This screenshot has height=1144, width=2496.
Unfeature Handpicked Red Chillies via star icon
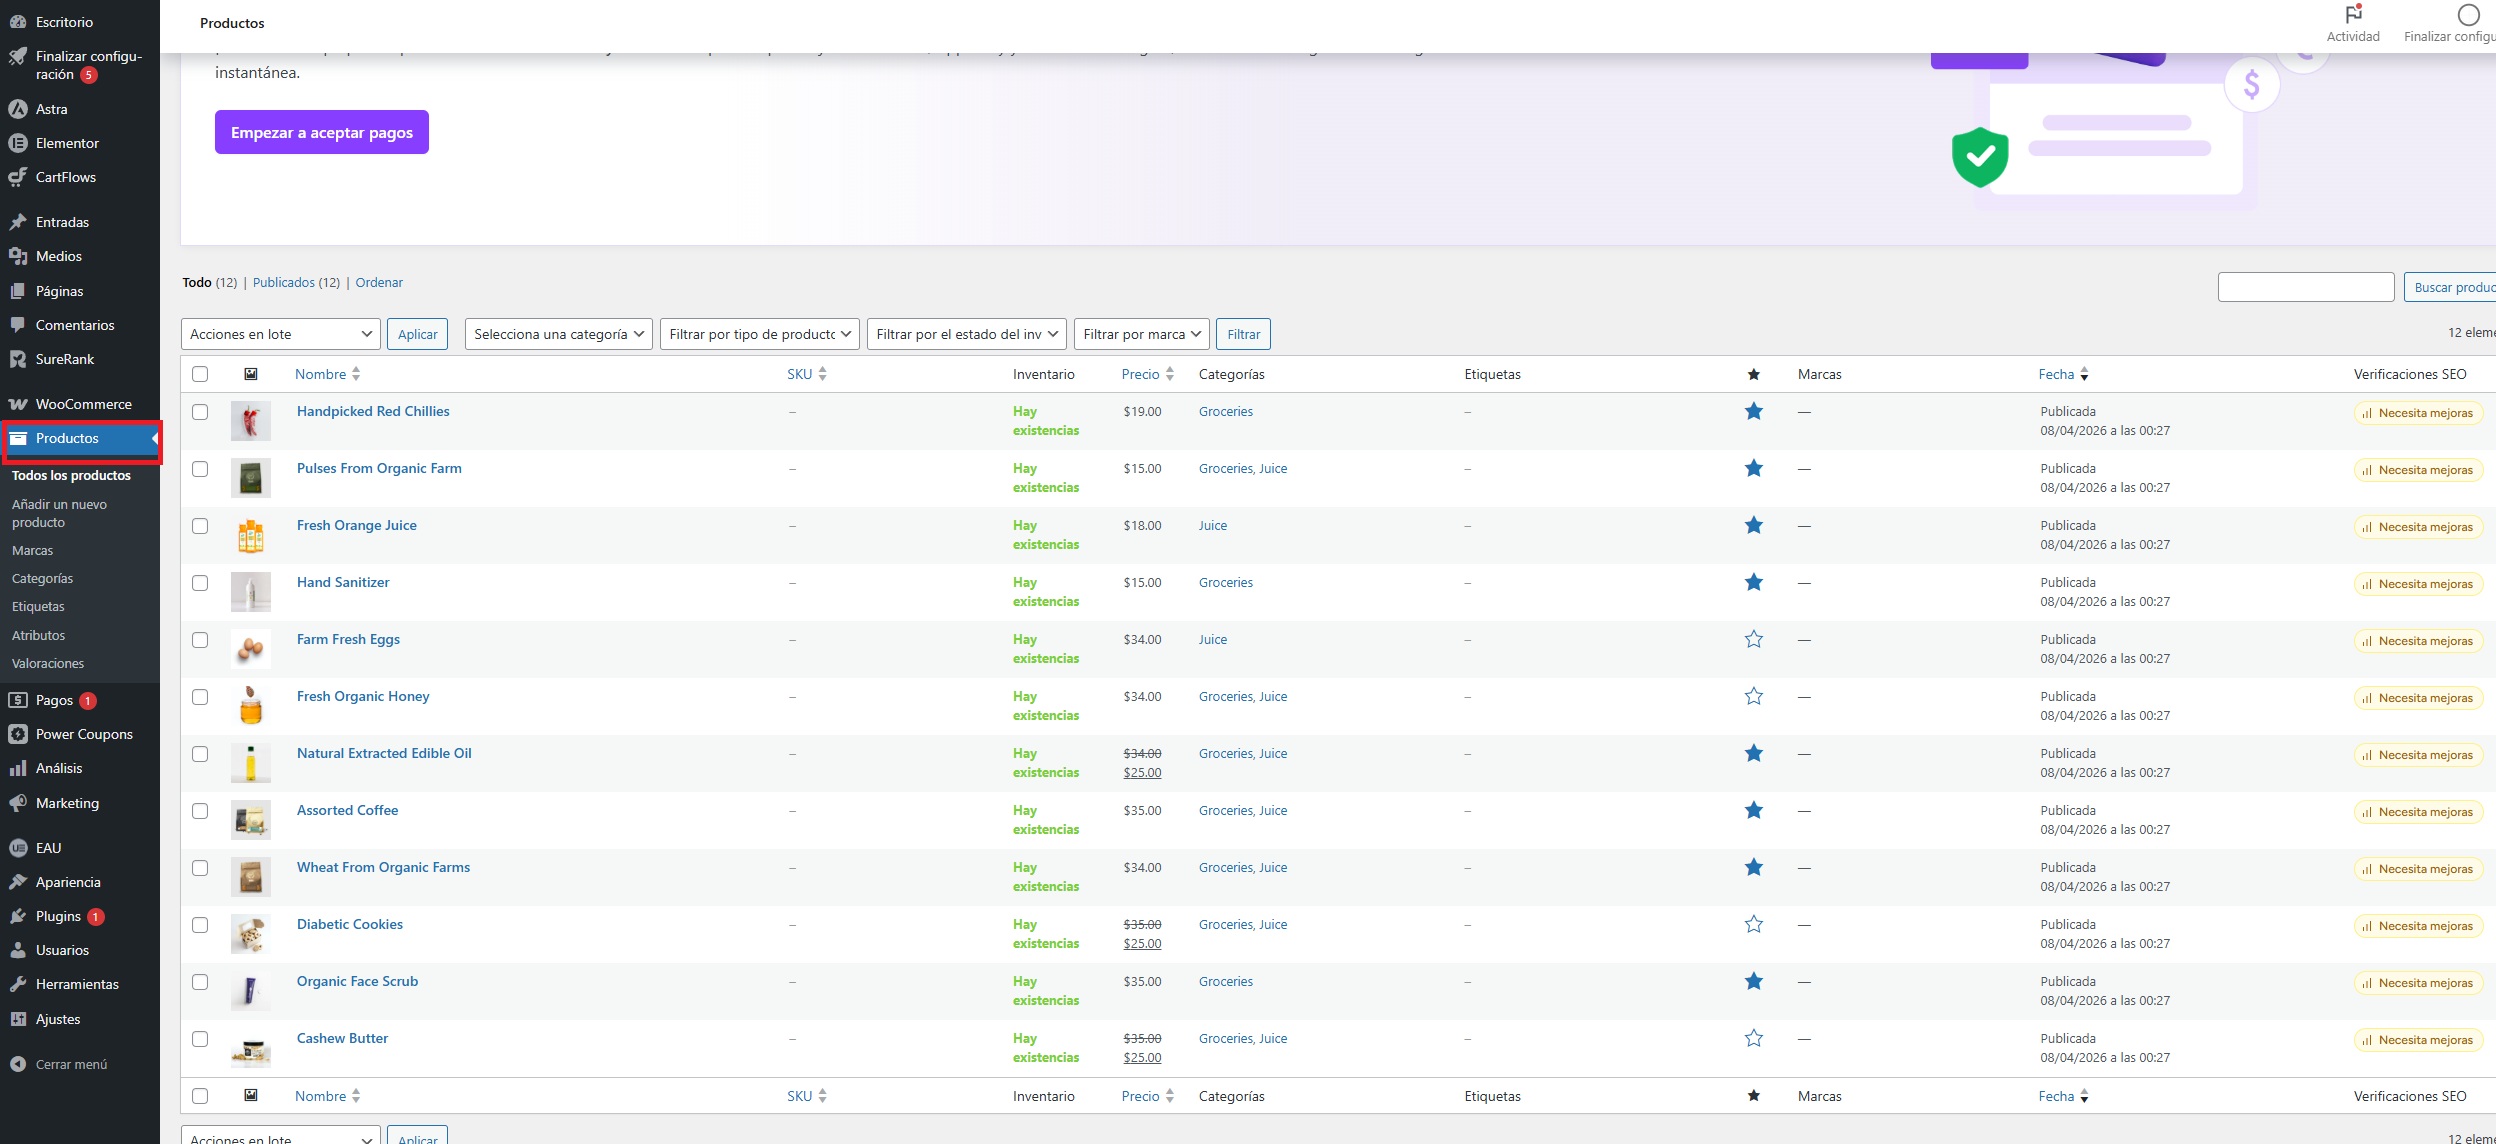[x=1753, y=411]
